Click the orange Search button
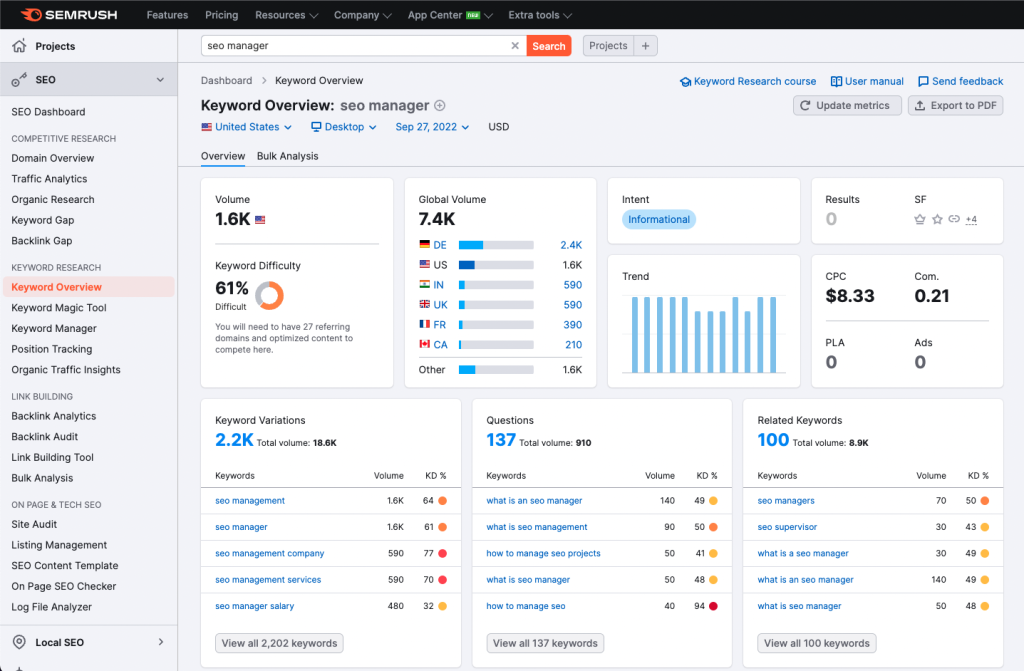 tap(549, 46)
